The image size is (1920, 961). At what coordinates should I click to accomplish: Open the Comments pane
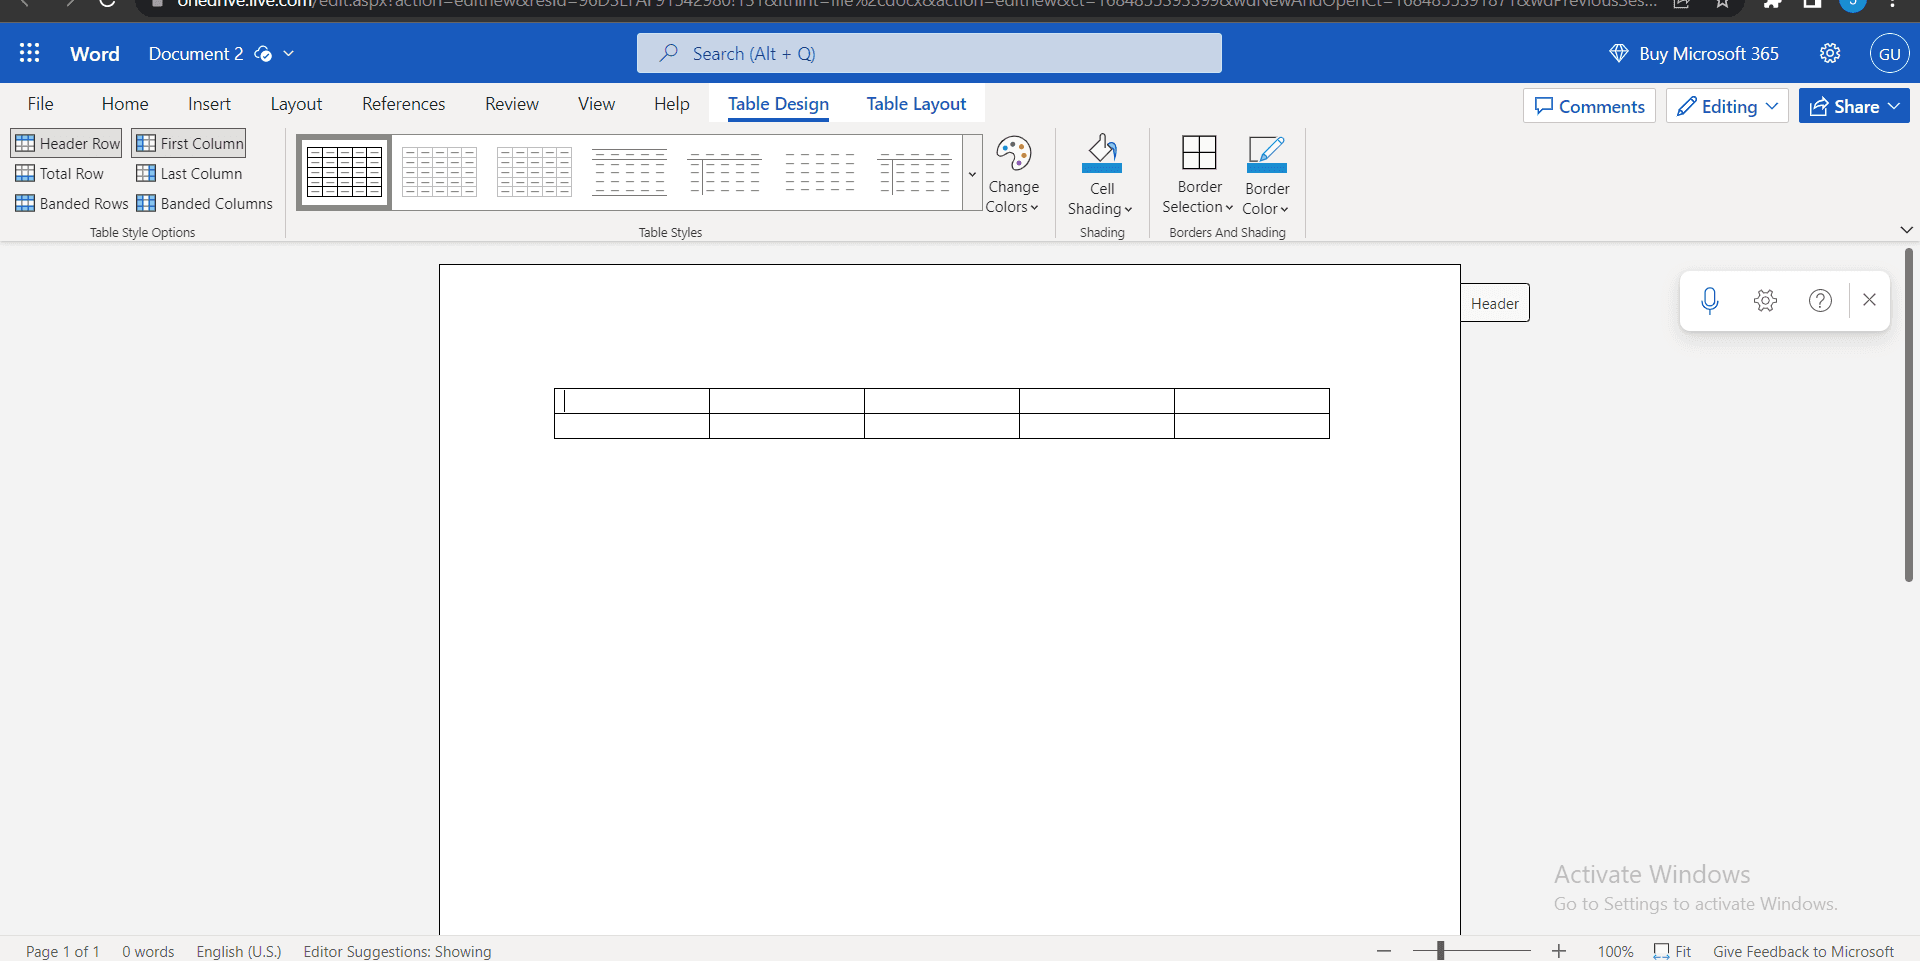[1589, 105]
